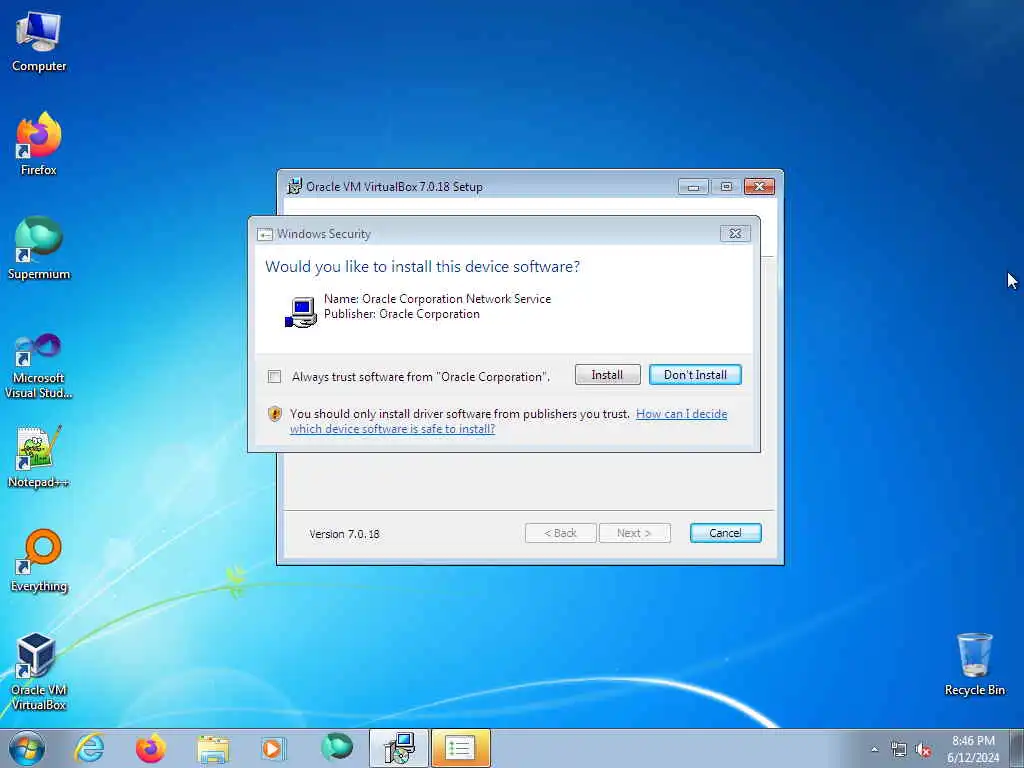Open the Windows Start menu orb
Viewport: 1024px width, 768px height.
click(x=27, y=748)
